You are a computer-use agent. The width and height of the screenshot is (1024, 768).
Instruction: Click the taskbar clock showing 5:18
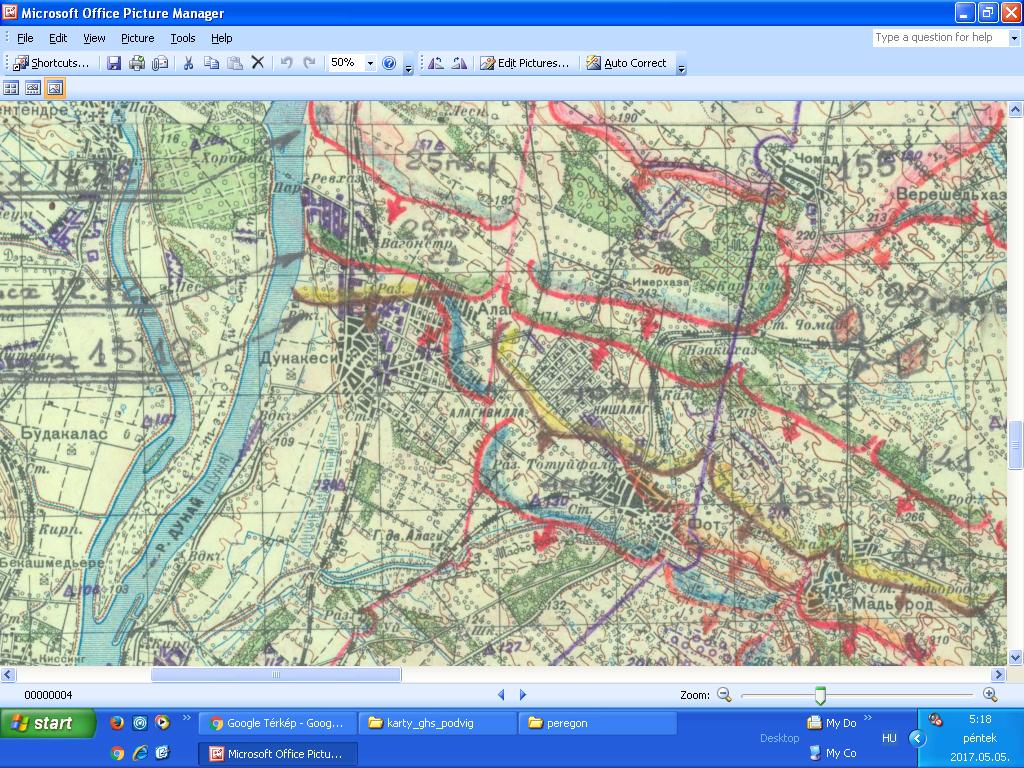tap(980, 719)
